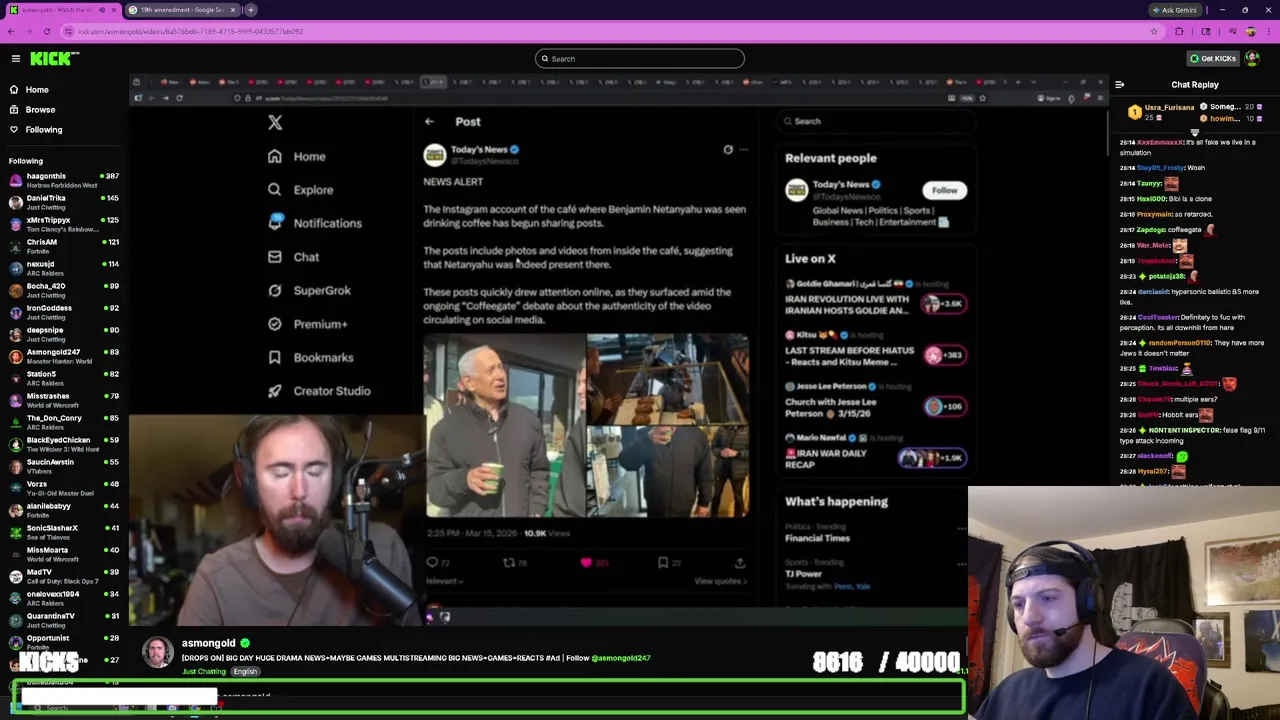1280x720 pixels.
Task: Click the Kick search field
Action: click(x=640, y=59)
